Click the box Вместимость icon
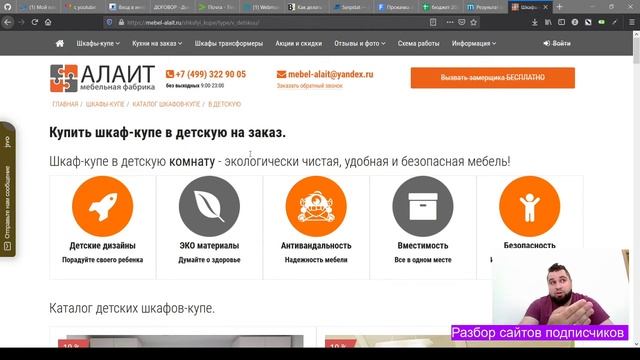The height and width of the screenshot is (360, 640). click(x=423, y=206)
